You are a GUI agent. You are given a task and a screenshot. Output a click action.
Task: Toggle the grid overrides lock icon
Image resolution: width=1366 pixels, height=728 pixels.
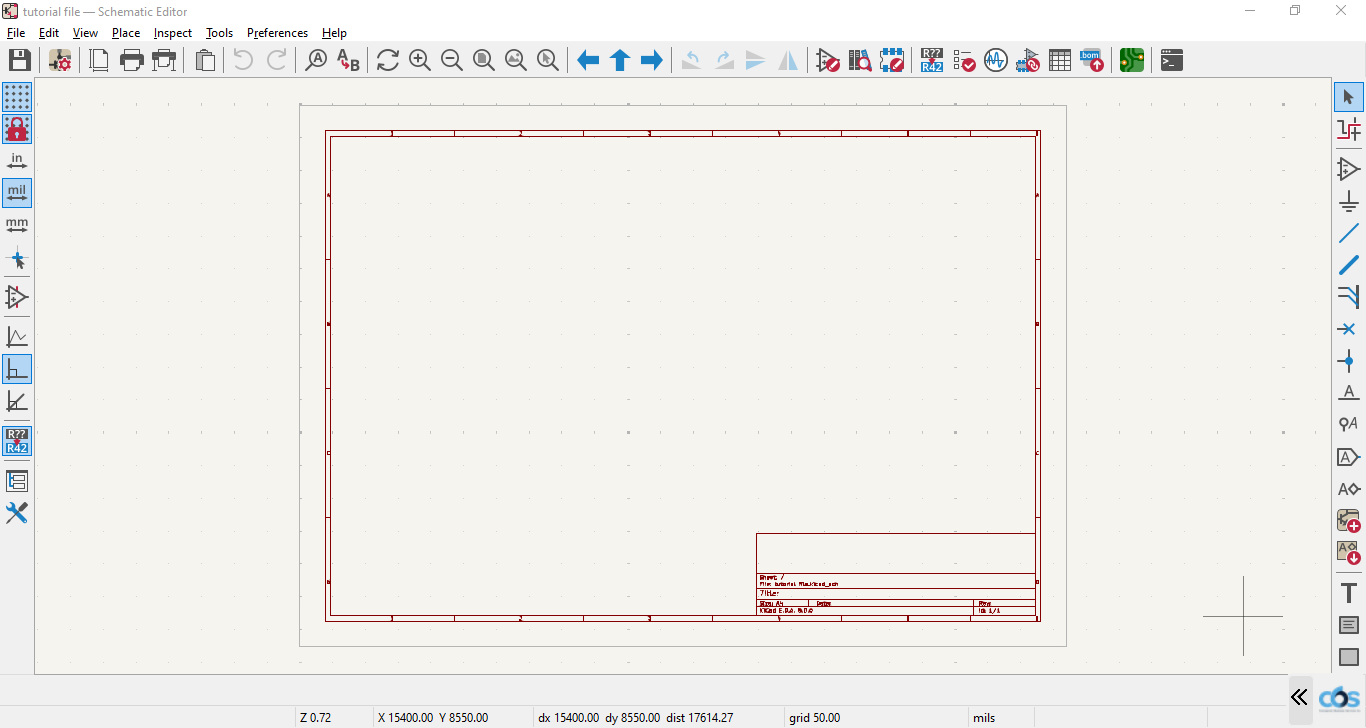[17, 129]
